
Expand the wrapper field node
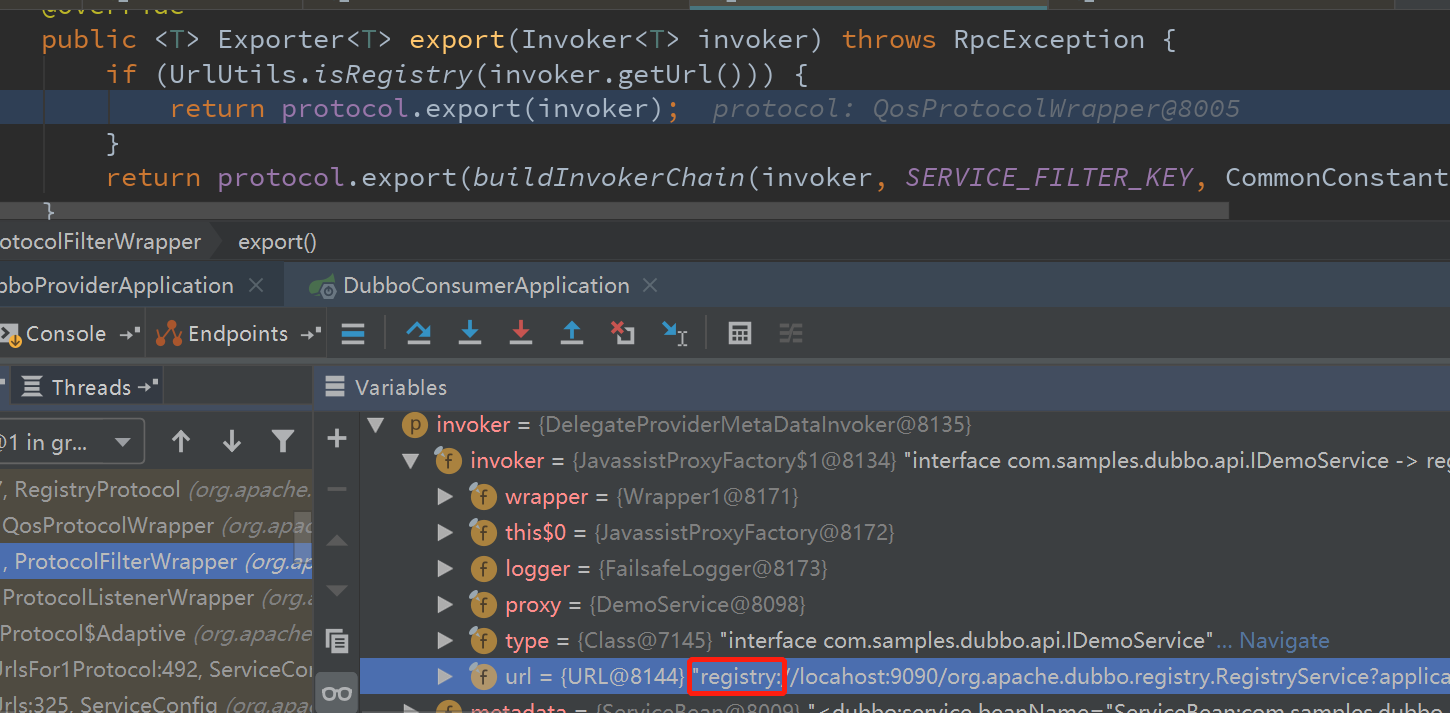[x=445, y=497]
